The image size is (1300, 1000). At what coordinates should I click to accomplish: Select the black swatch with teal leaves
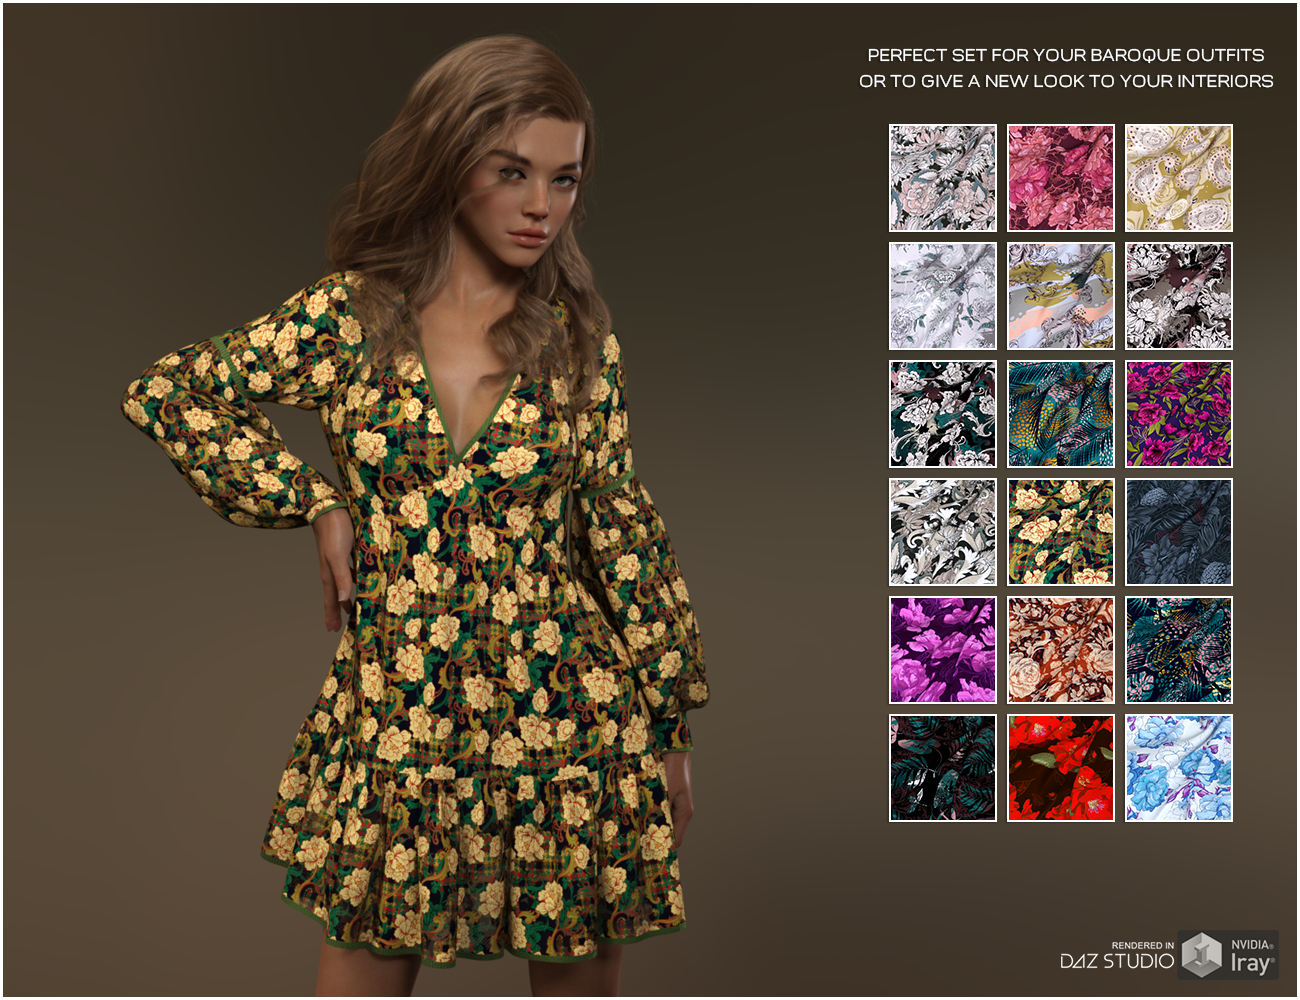click(x=943, y=768)
